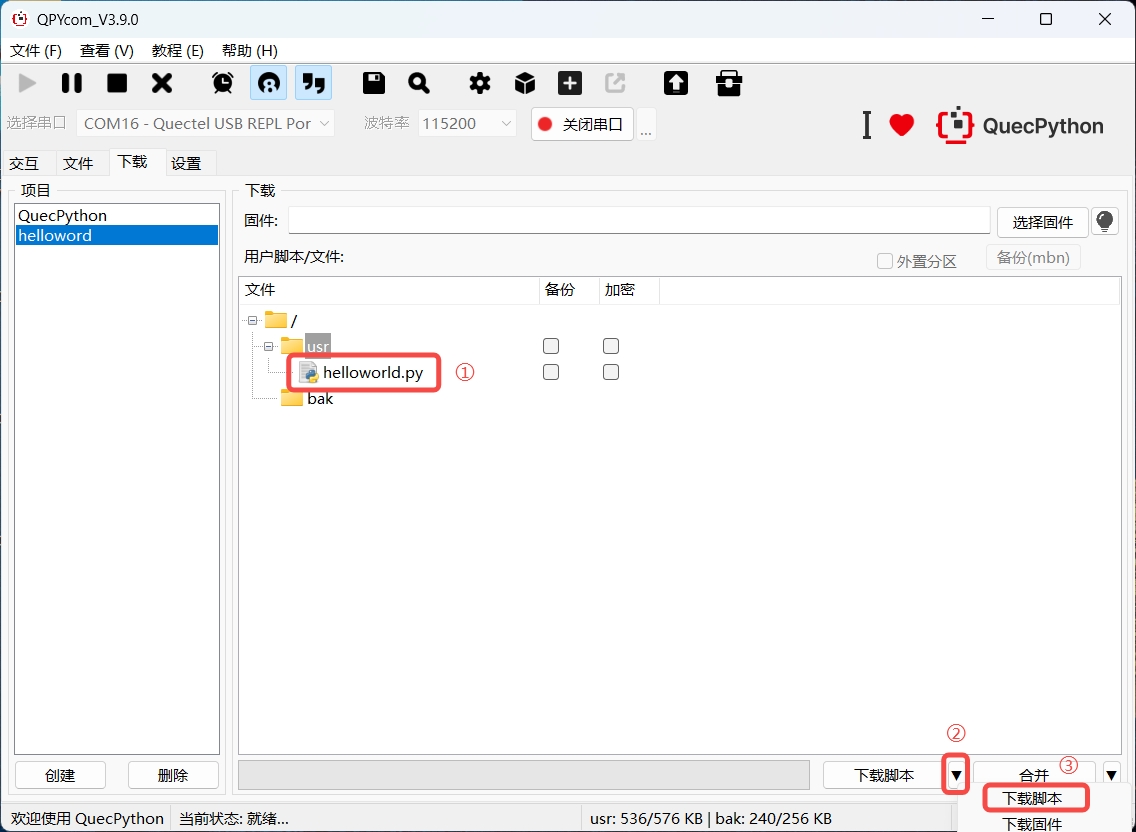Open settings via gear toolbar icon
1136x832 pixels.
point(480,83)
